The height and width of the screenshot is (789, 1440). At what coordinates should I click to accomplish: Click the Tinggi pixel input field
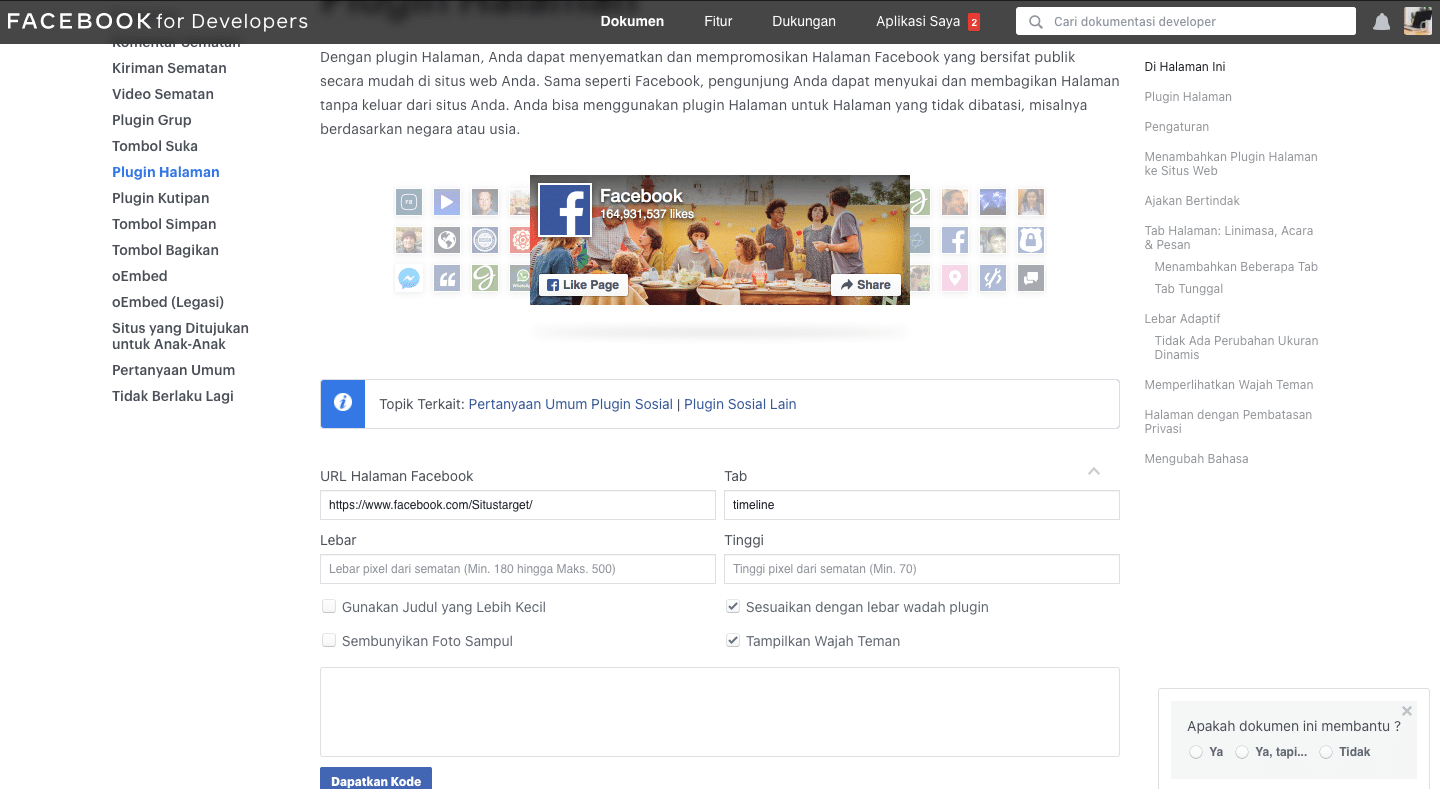pyautogui.click(x=922, y=569)
